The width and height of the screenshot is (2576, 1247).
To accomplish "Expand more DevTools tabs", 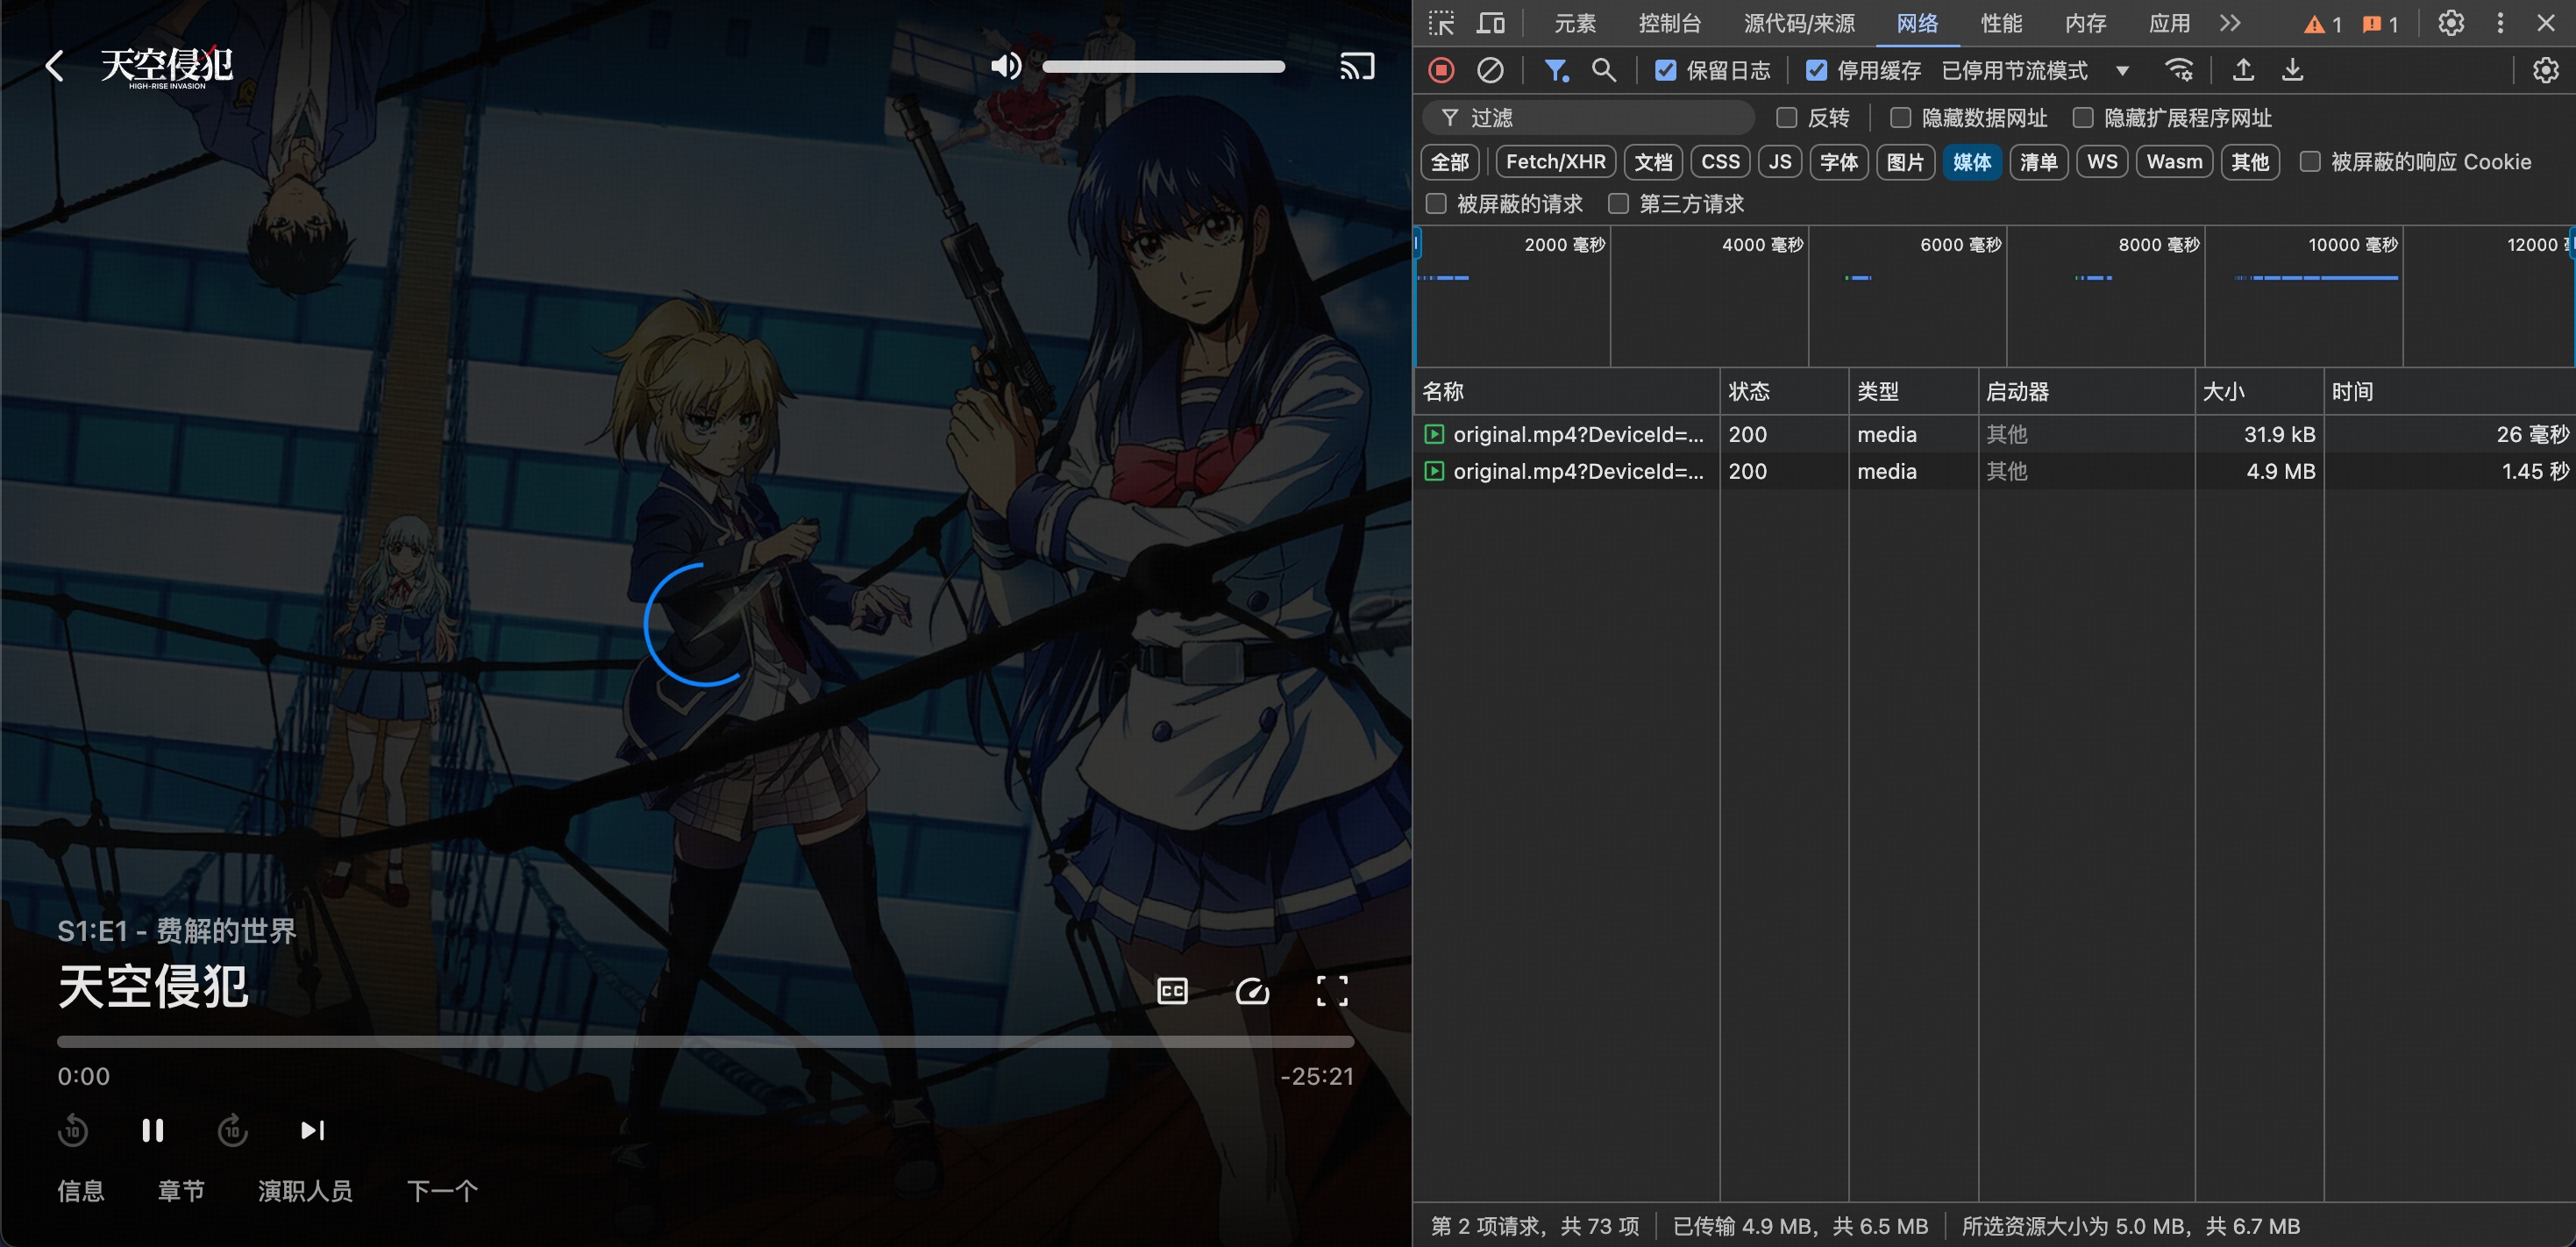I will tap(2230, 23).
